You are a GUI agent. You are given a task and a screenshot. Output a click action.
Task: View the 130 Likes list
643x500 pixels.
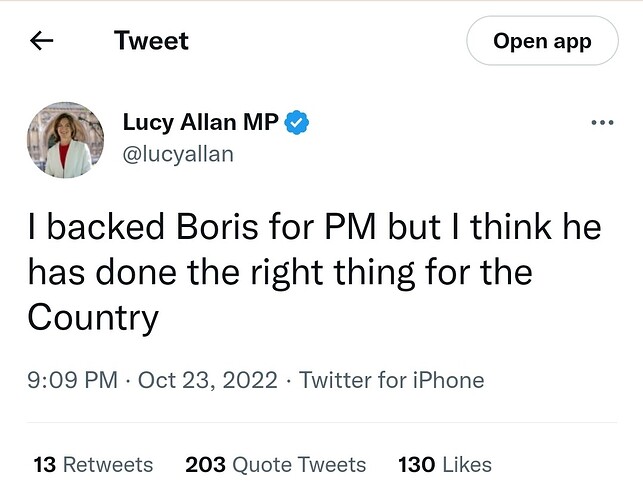(445, 465)
